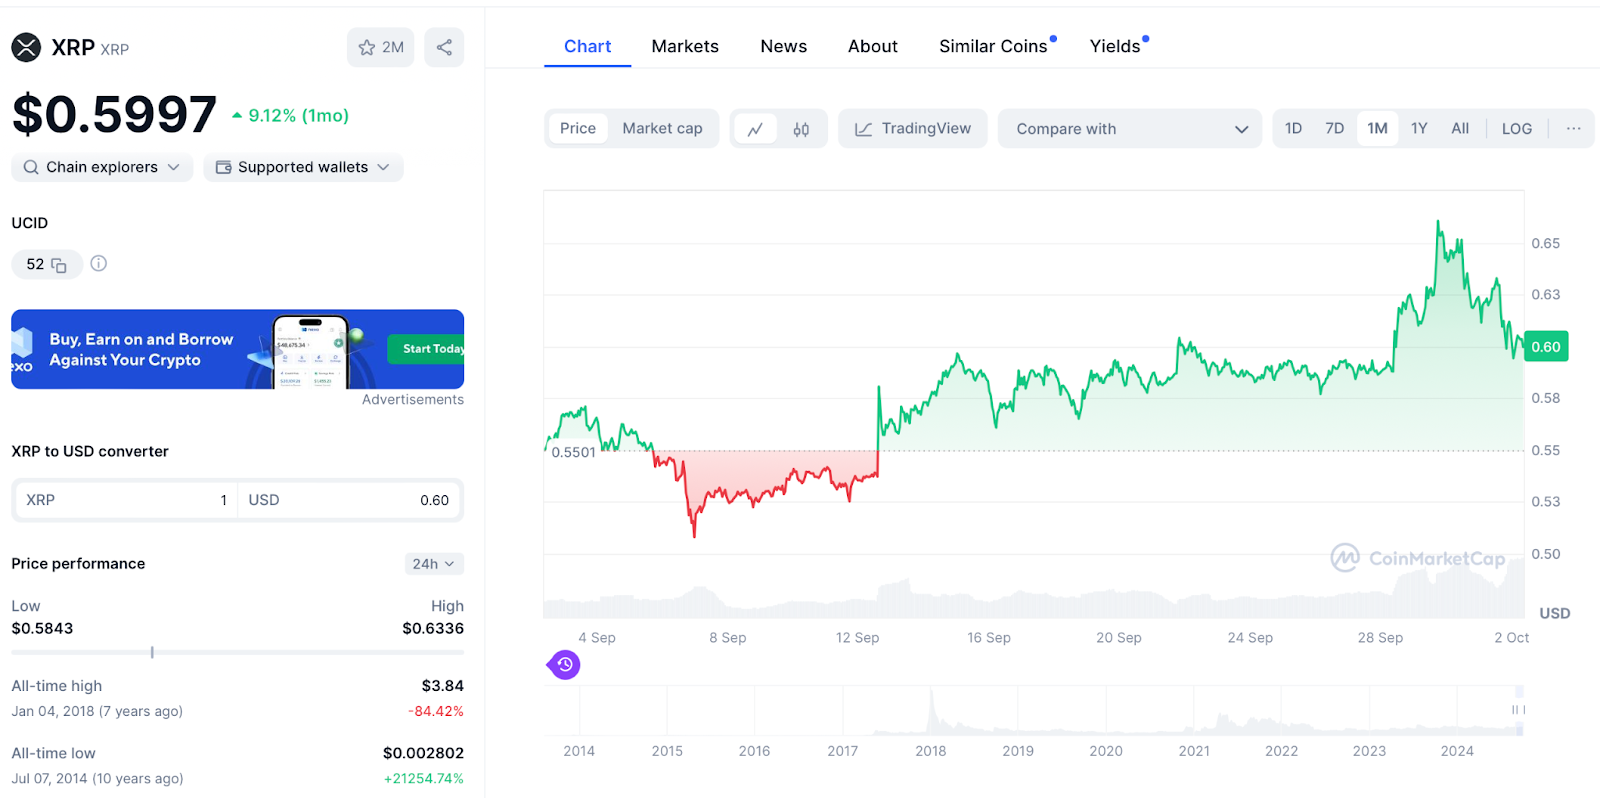
Task: Select the Price chart toggle
Action: tap(578, 128)
